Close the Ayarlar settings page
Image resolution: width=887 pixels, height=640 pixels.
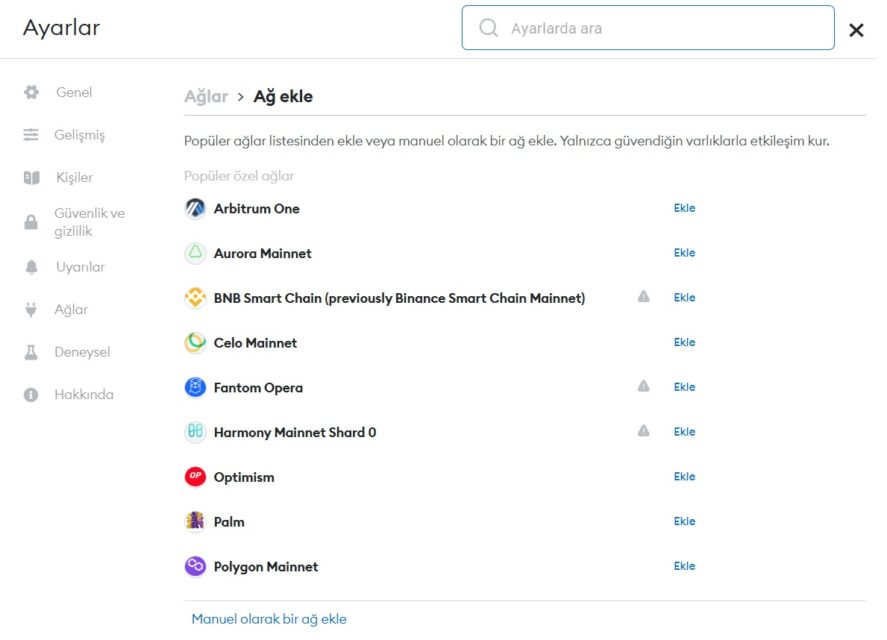tap(856, 30)
